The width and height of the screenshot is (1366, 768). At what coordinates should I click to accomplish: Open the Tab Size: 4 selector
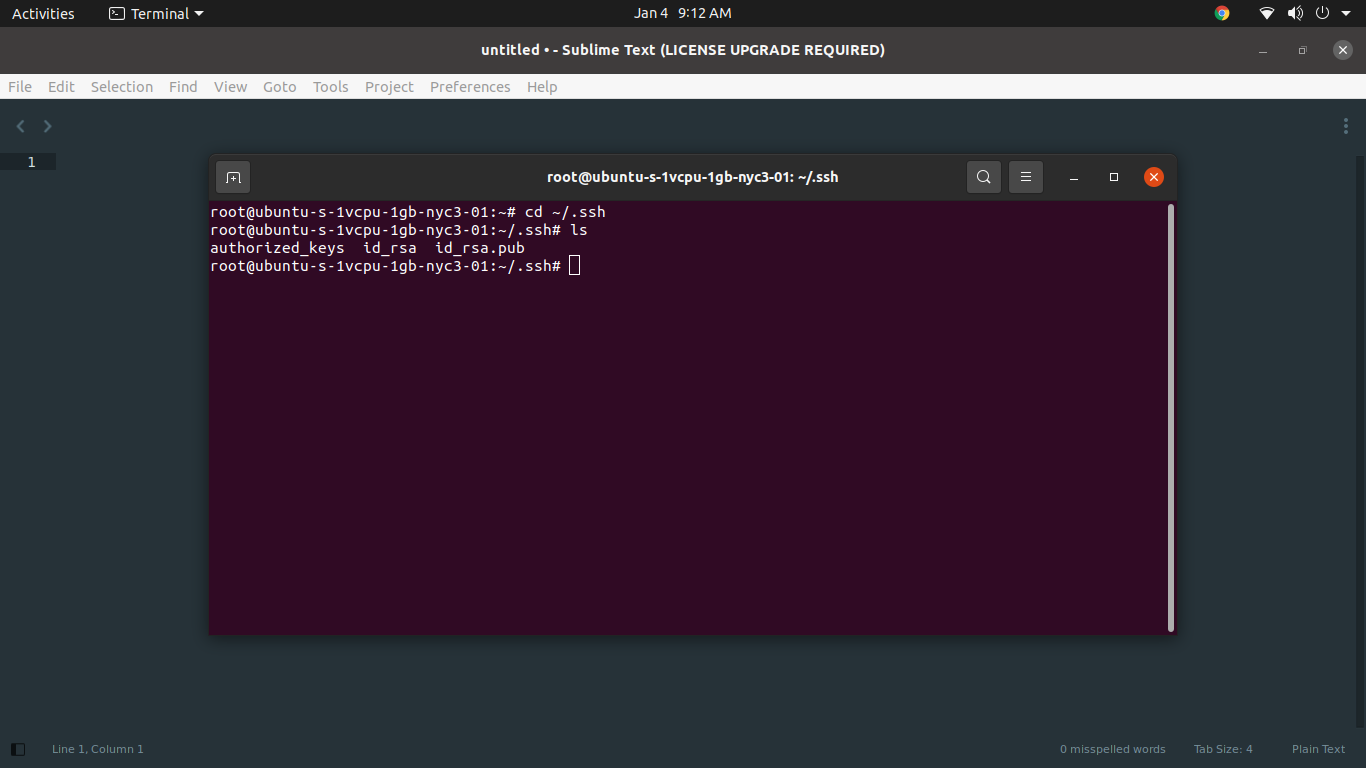click(1223, 748)
